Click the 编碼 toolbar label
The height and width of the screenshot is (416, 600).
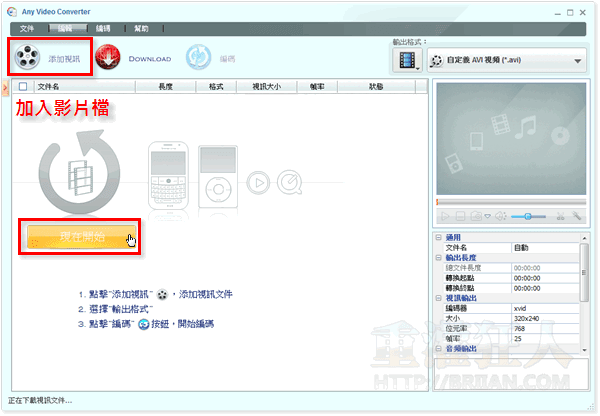[227, 59]
